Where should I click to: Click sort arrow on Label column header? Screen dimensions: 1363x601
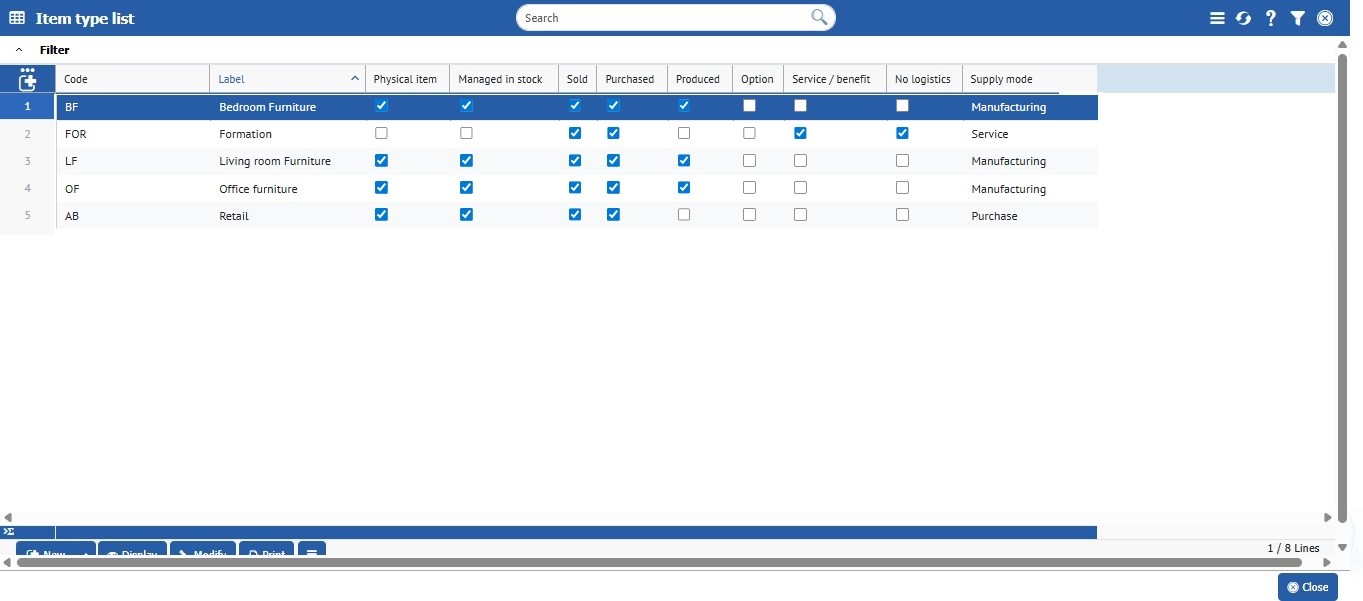pos(355,79)
